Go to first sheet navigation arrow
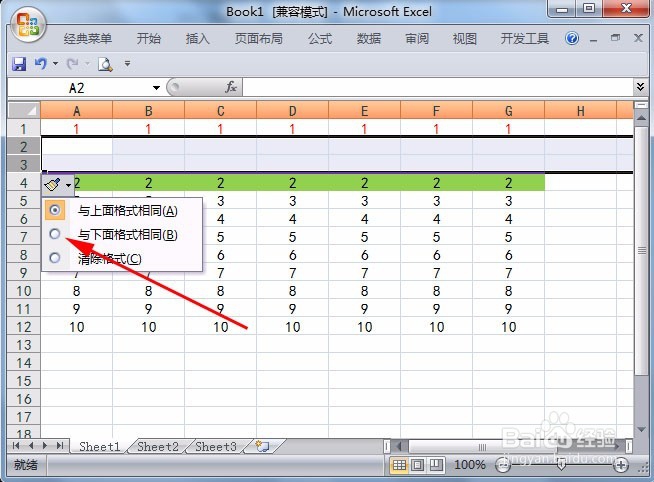 [16, 446]
